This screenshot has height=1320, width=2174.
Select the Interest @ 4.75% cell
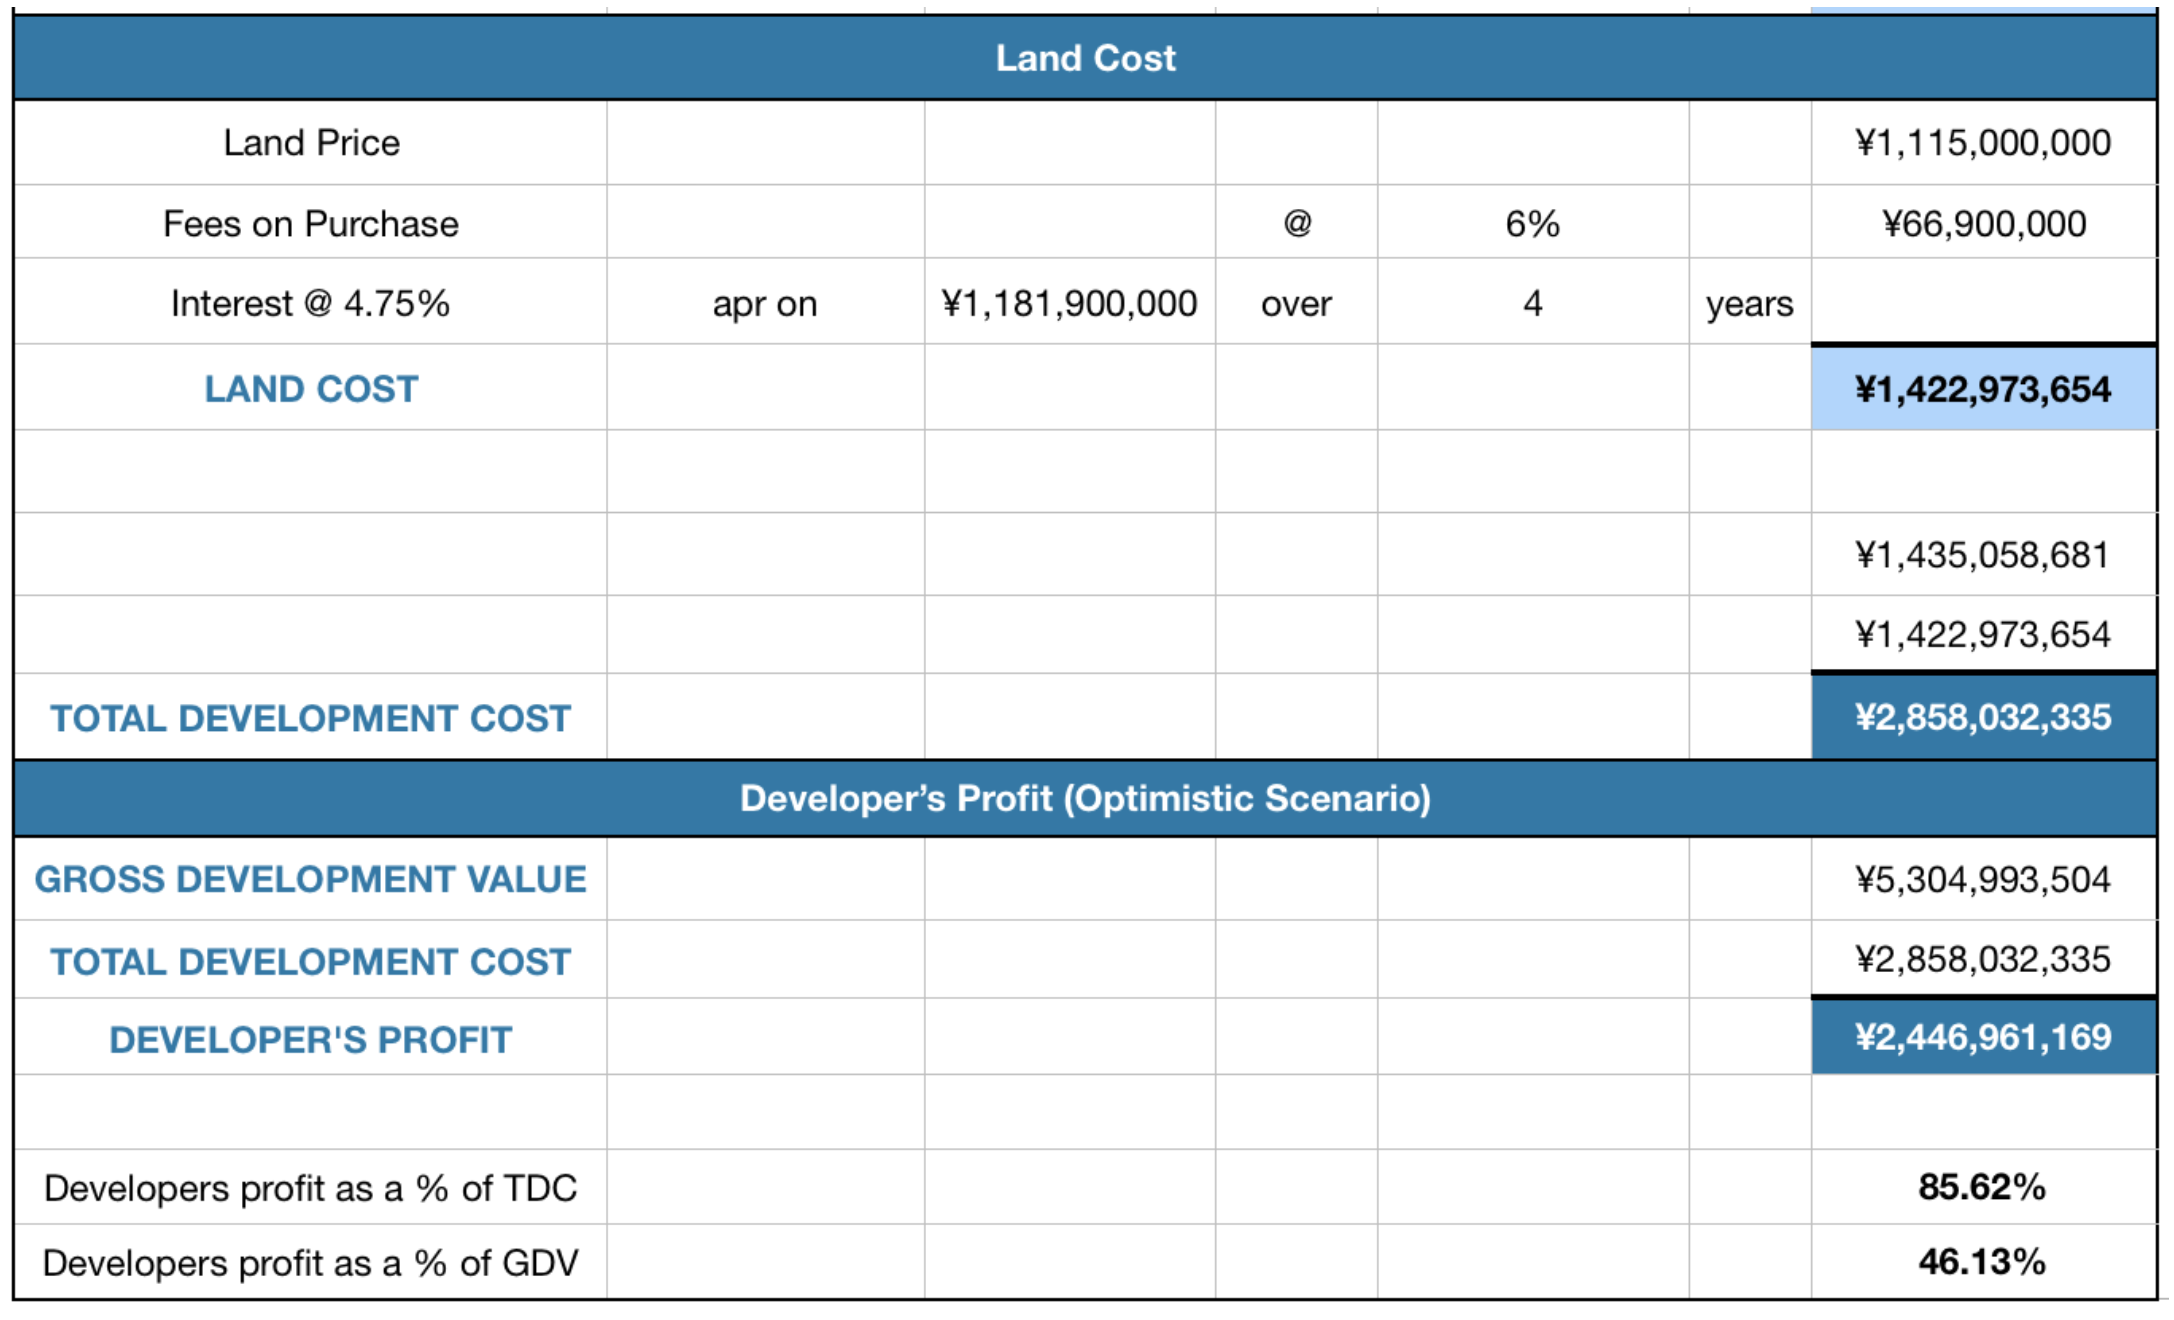coord(311,304)
